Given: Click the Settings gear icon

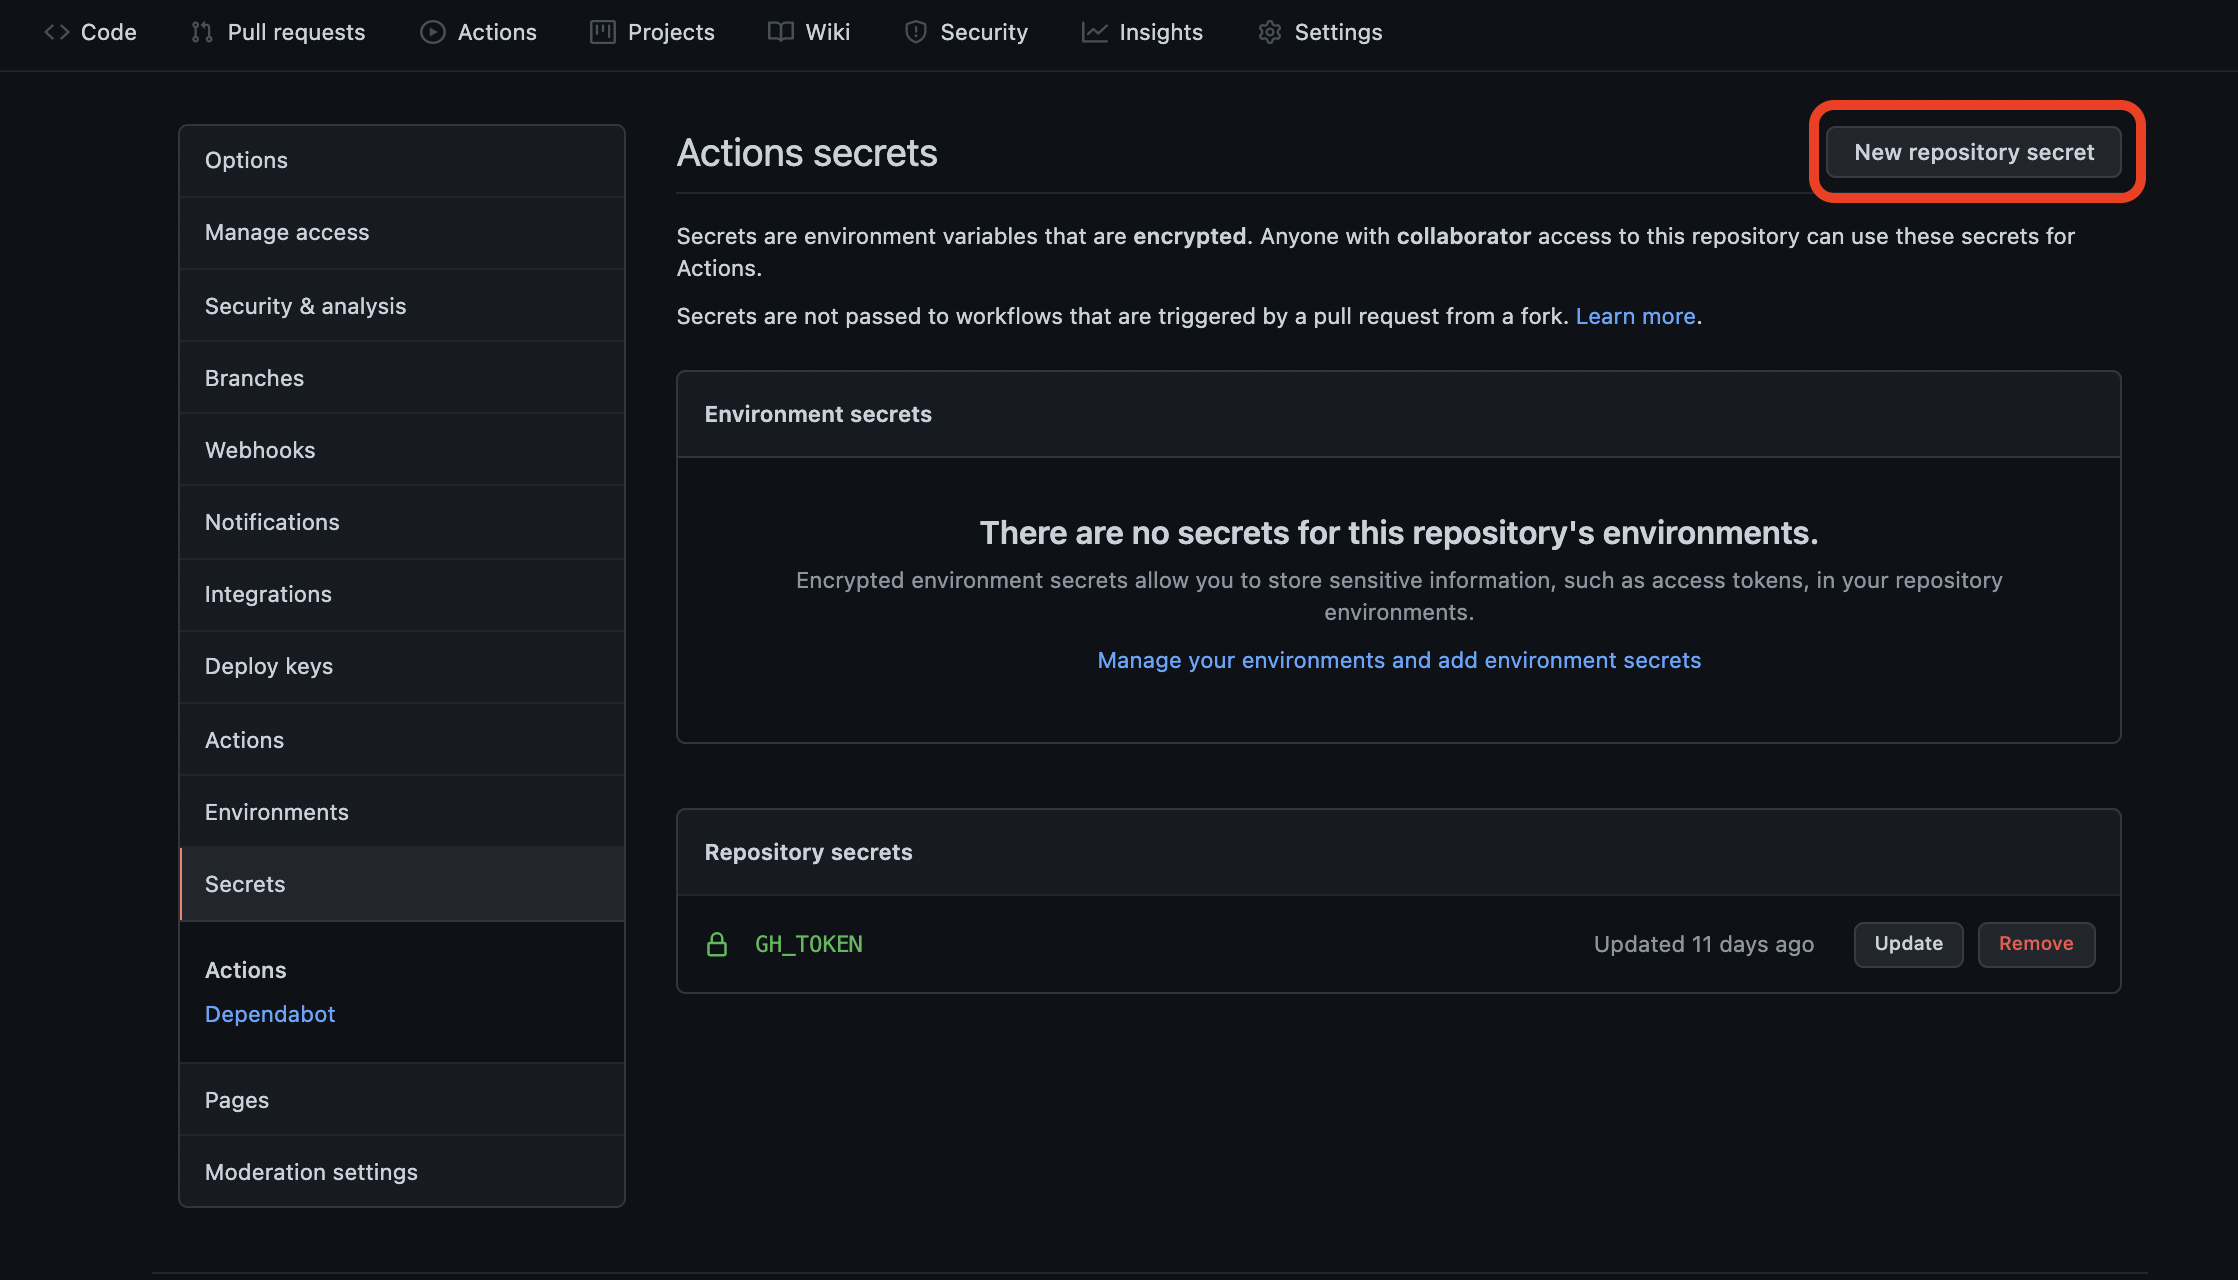Looking at the screenshot, I should point(1269,32).
